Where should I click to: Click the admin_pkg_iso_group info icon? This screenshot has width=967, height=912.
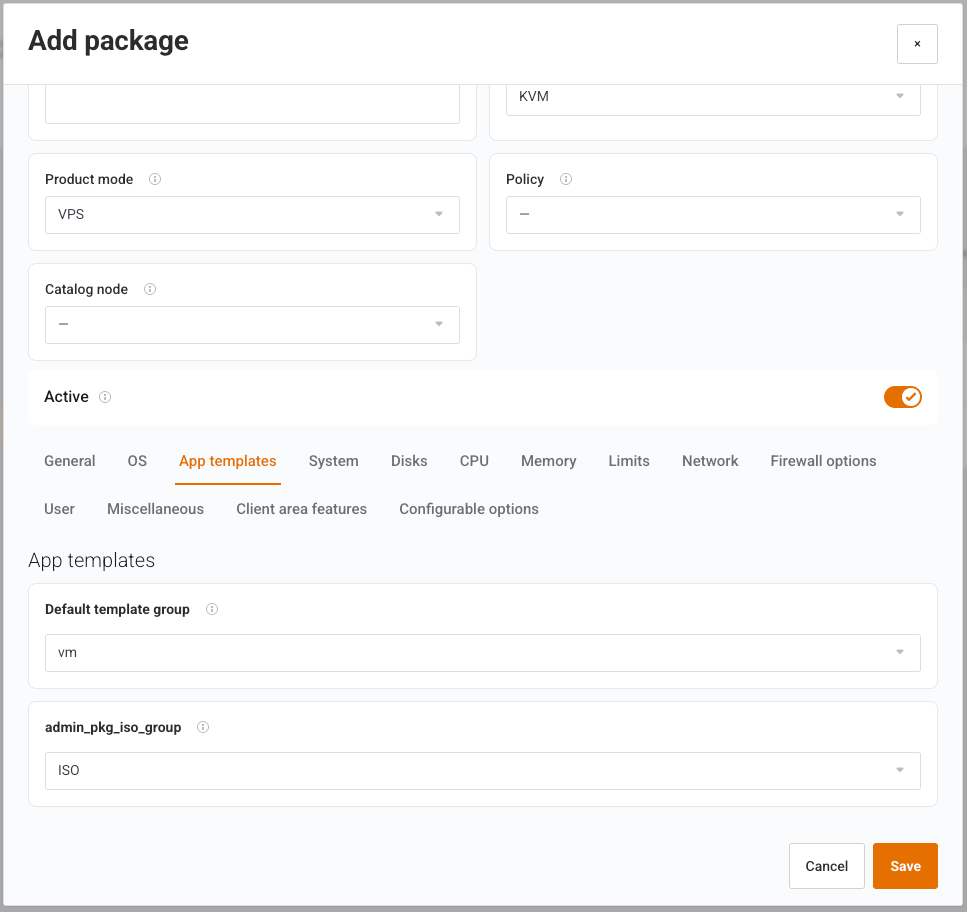203,727
